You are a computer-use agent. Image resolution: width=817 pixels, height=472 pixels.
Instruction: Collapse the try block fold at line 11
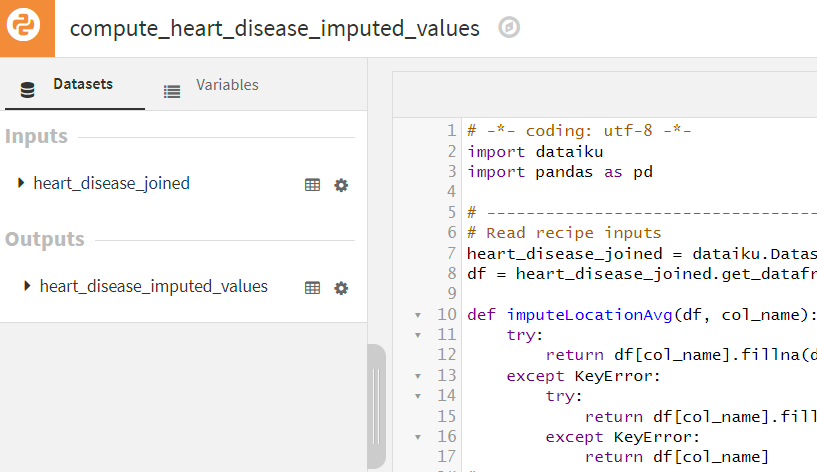click(x=418, y=335)
